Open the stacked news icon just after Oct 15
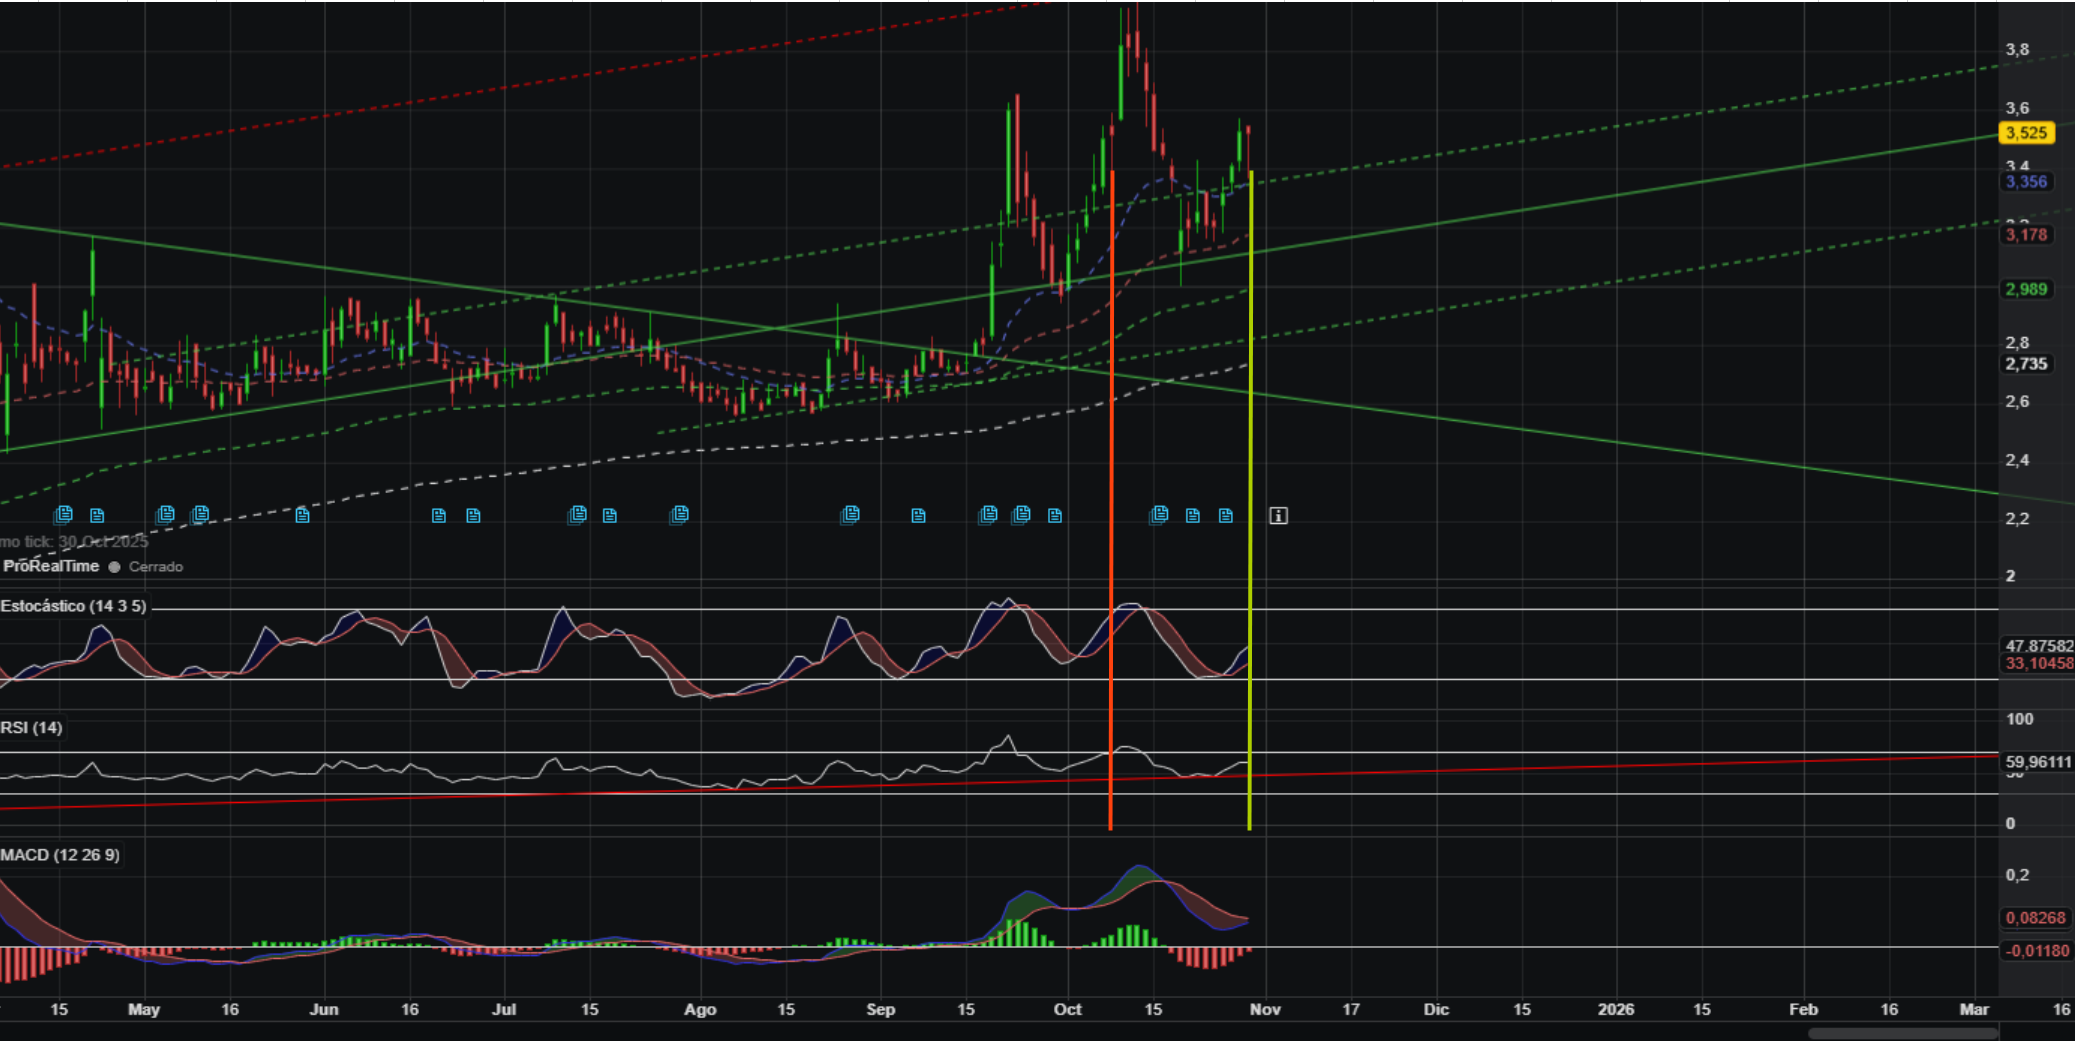Viewport: 2075px width, 1041px height. click(1160, 515)
